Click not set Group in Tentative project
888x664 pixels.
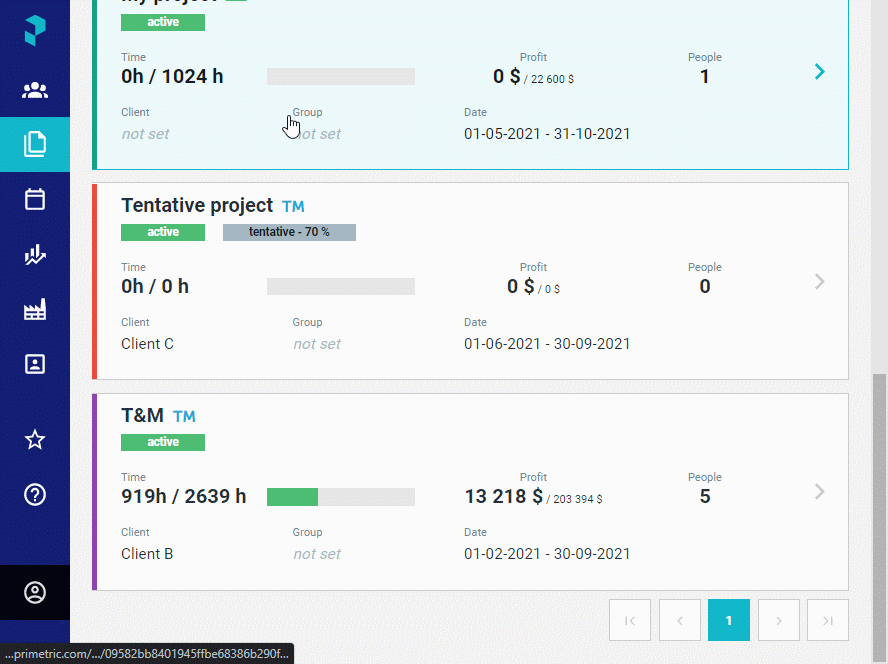click(317, 344)
